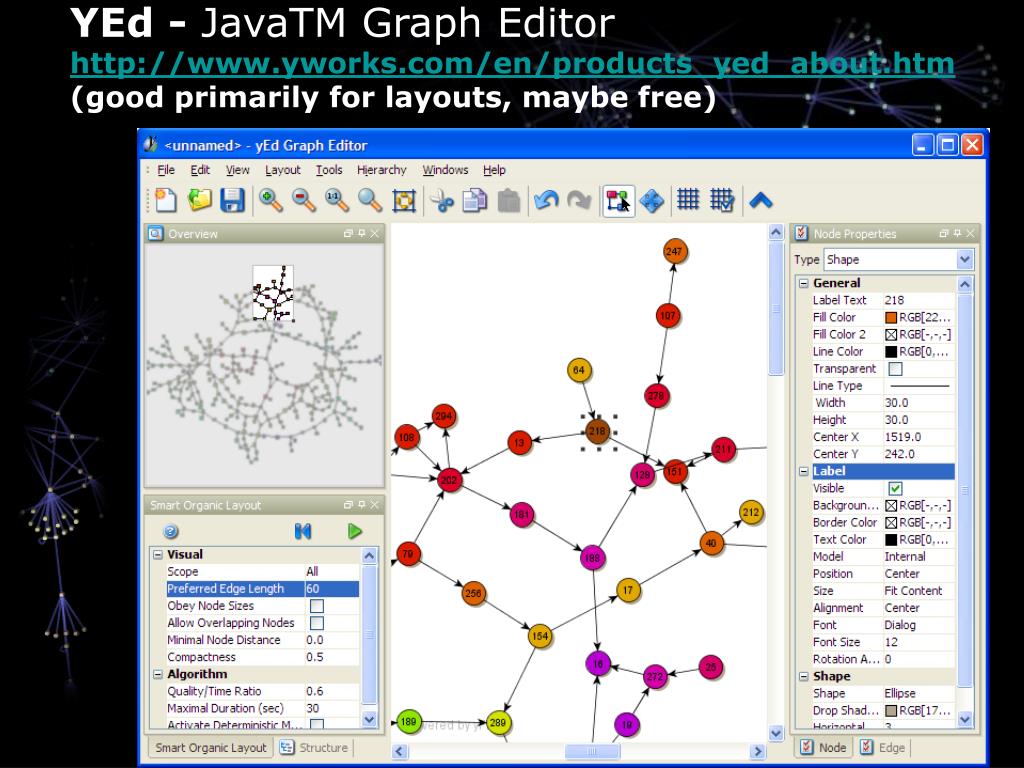
Task: Run layout with the green play icon
Action: pyautogui.click(x=355, y=532)
